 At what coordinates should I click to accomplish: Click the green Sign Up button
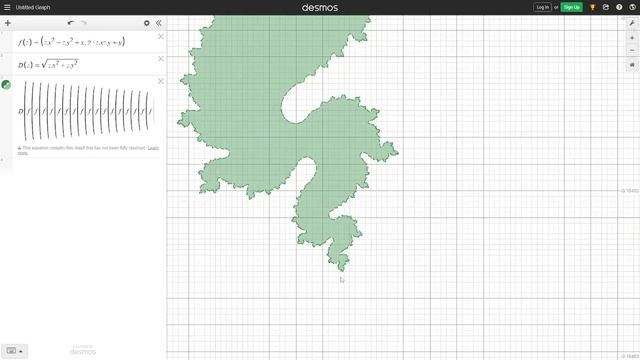[x=571, y=7]
